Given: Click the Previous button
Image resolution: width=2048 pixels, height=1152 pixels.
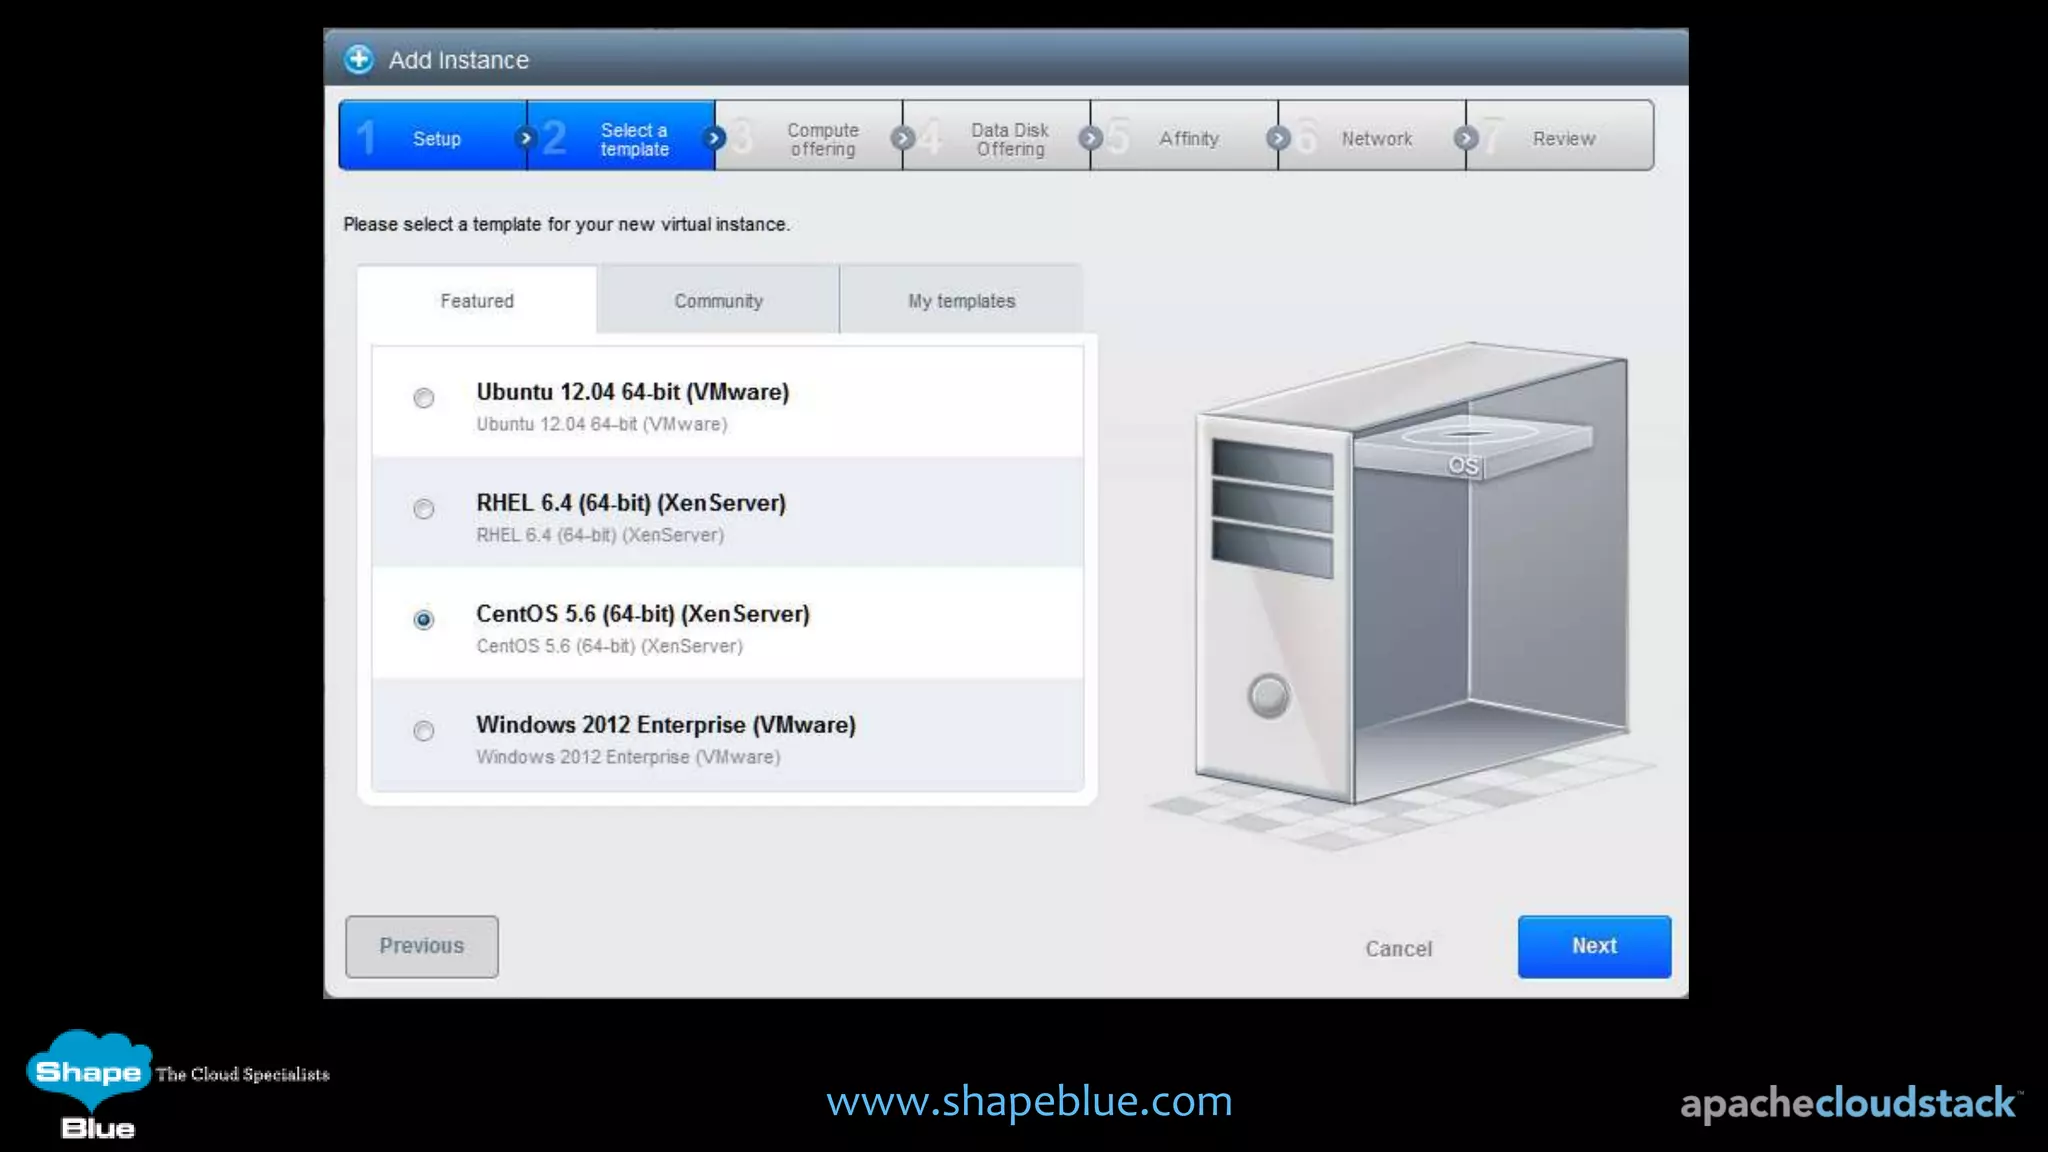Looking at the screenshot, I should 422,946.
